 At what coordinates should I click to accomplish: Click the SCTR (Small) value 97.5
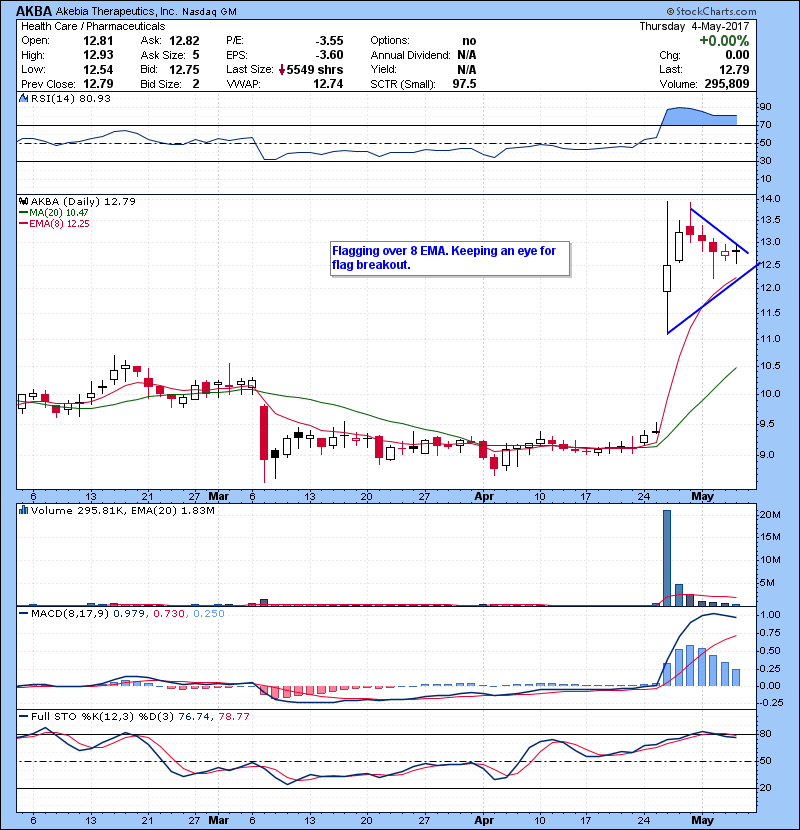coord(464,84)
